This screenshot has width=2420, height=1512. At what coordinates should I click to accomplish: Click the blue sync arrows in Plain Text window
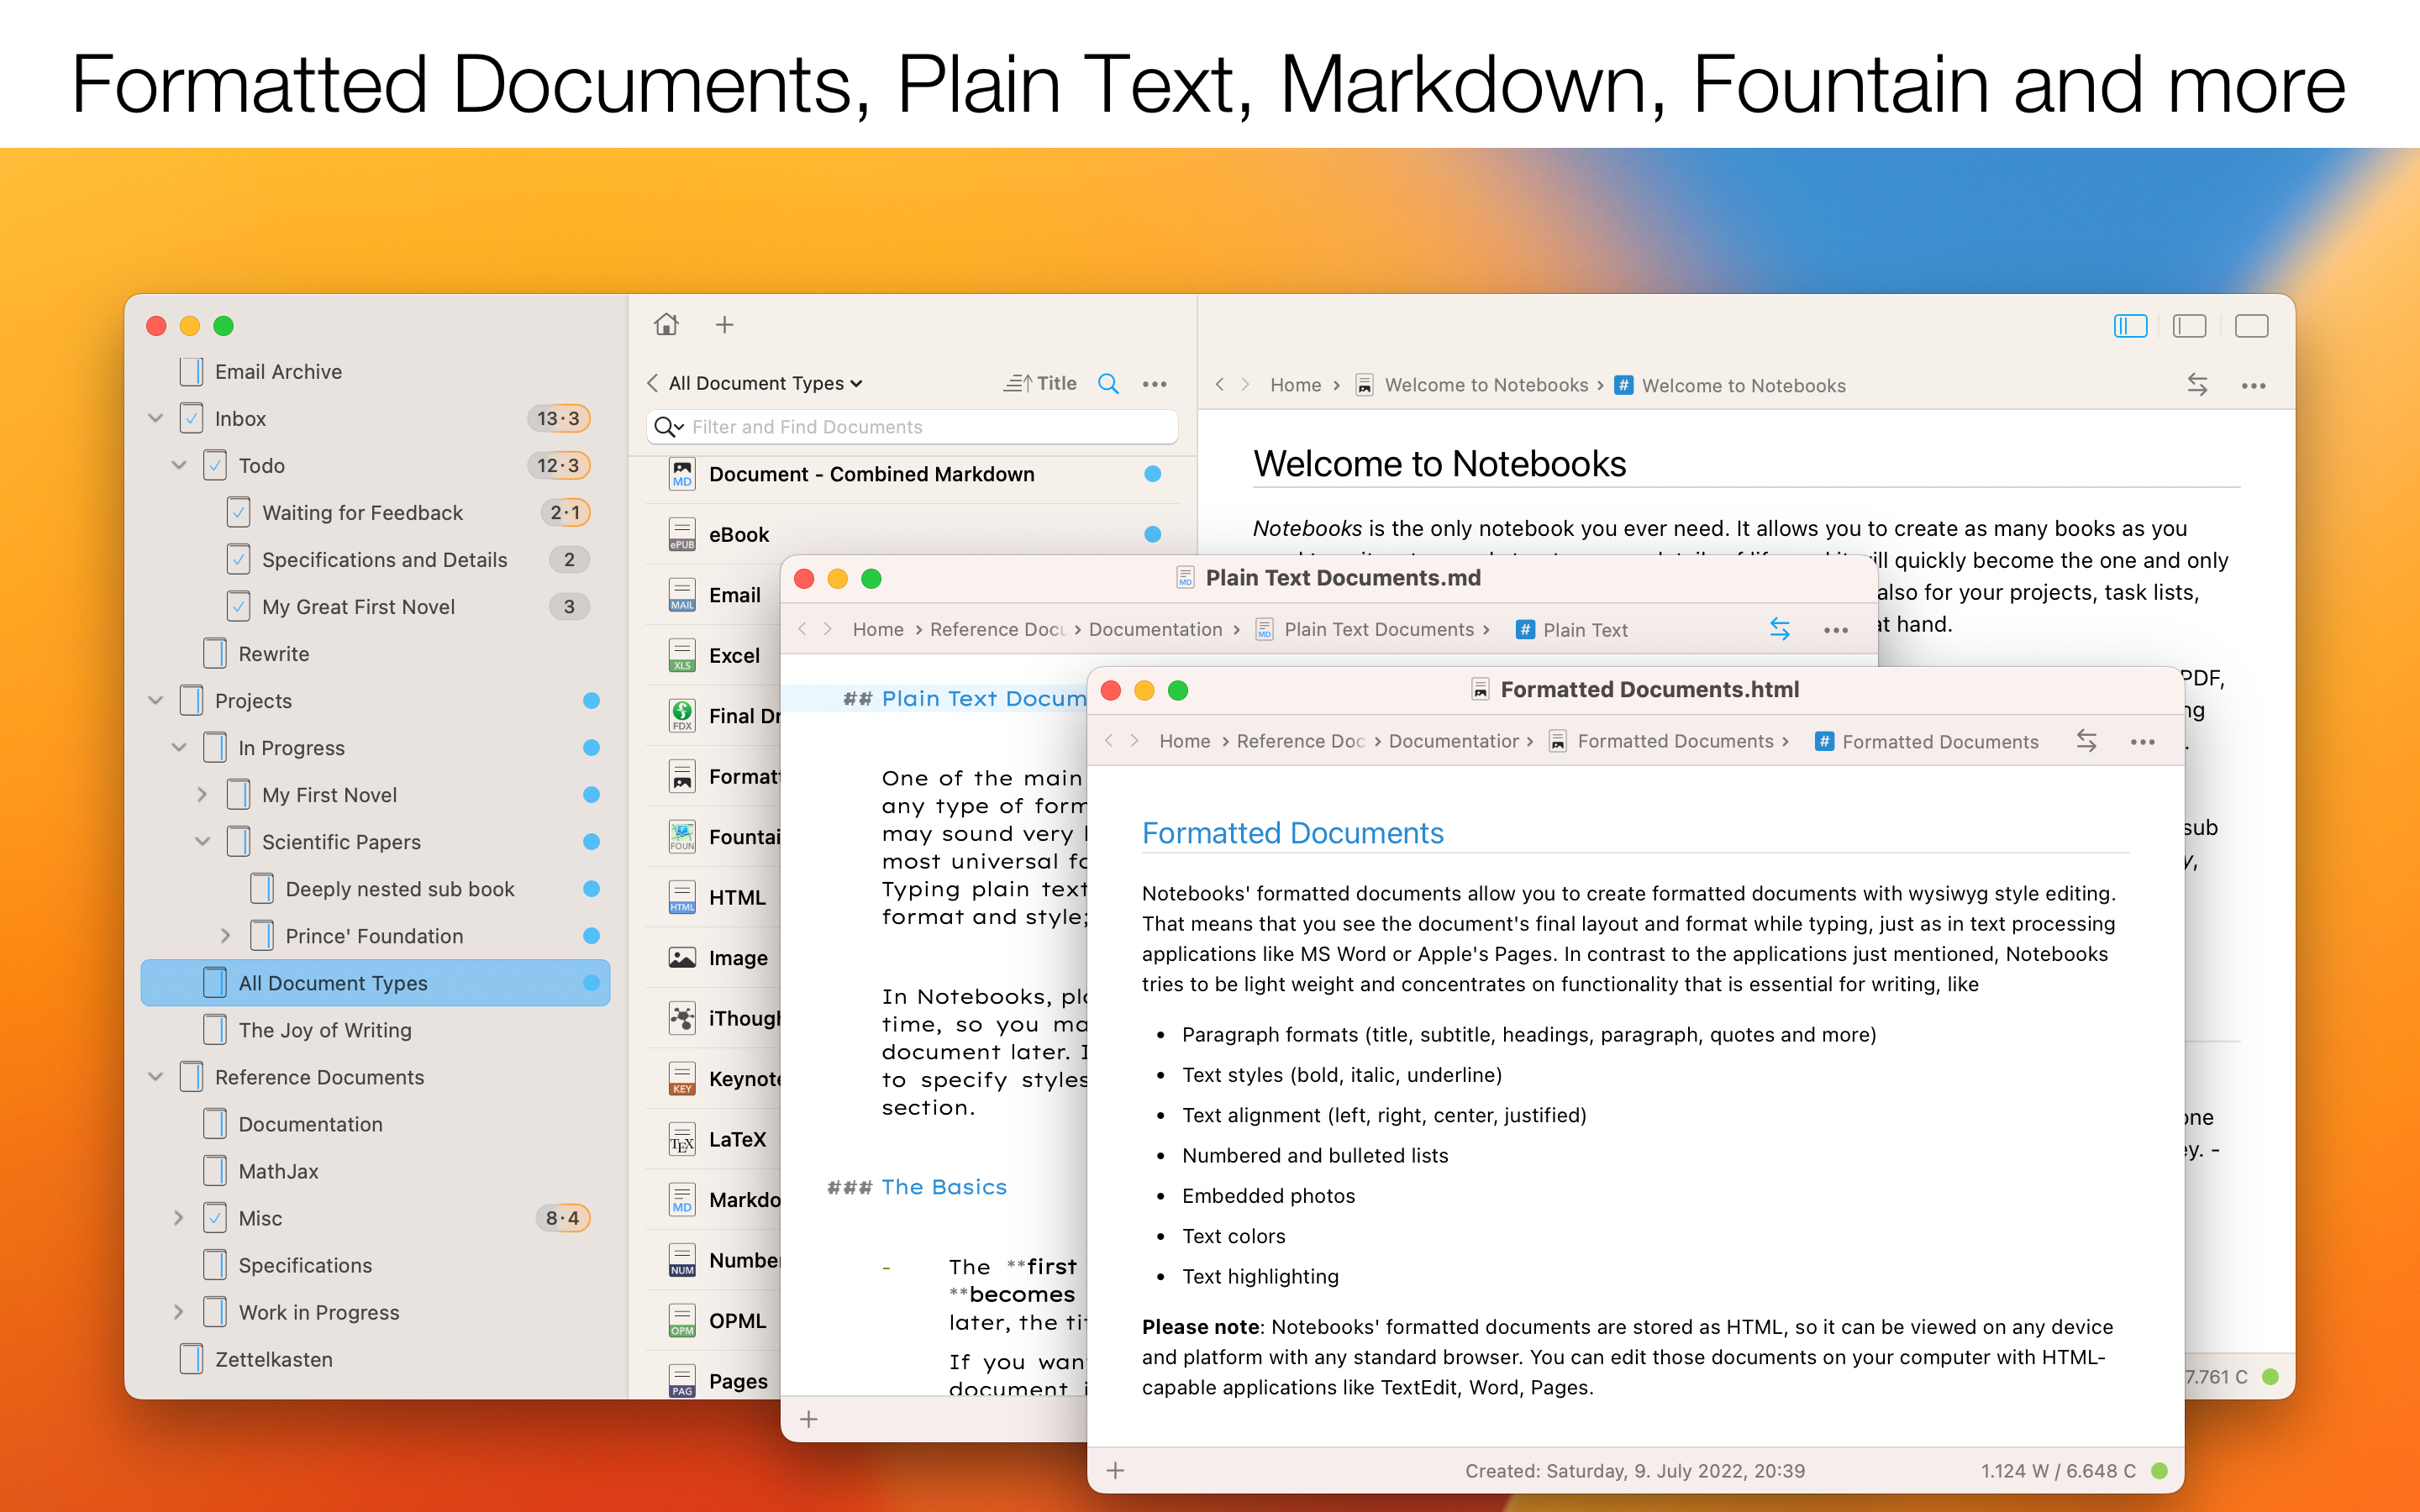[1780, 629]
